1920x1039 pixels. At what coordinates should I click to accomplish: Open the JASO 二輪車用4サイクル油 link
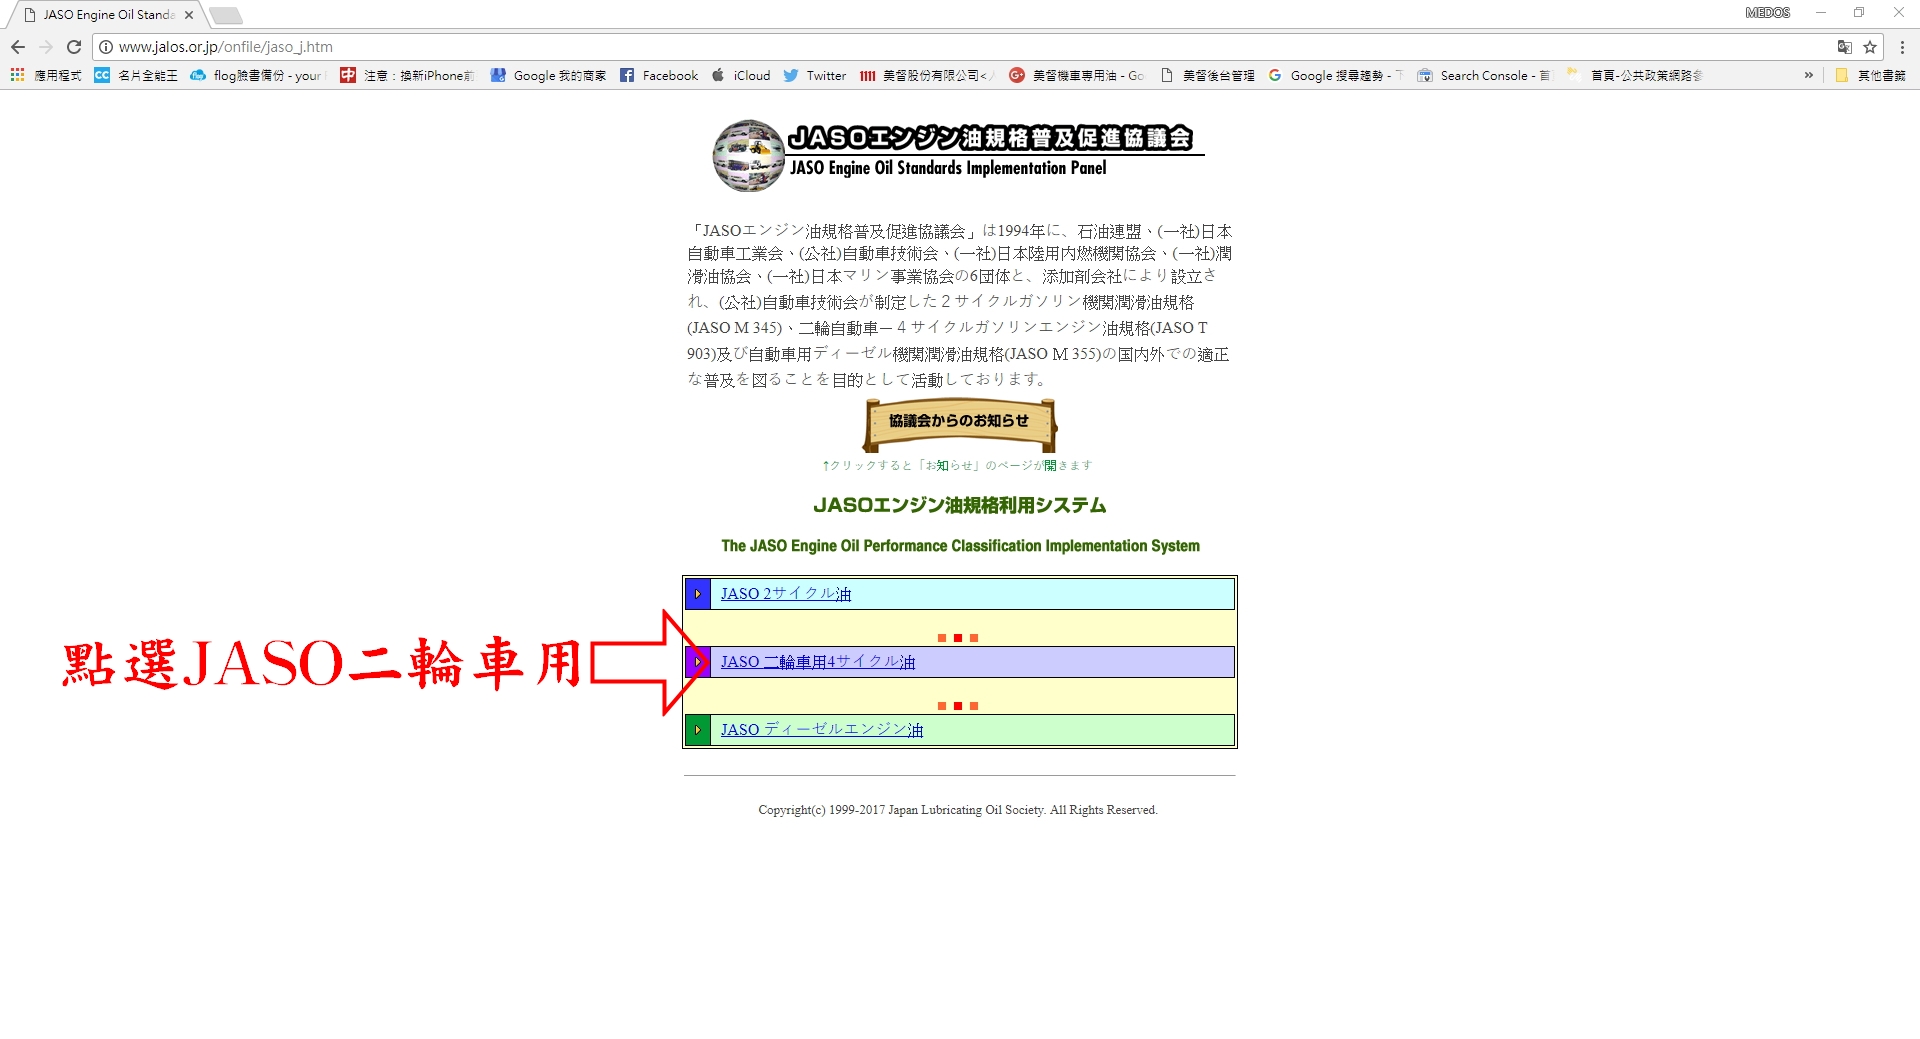pos(818,662)
